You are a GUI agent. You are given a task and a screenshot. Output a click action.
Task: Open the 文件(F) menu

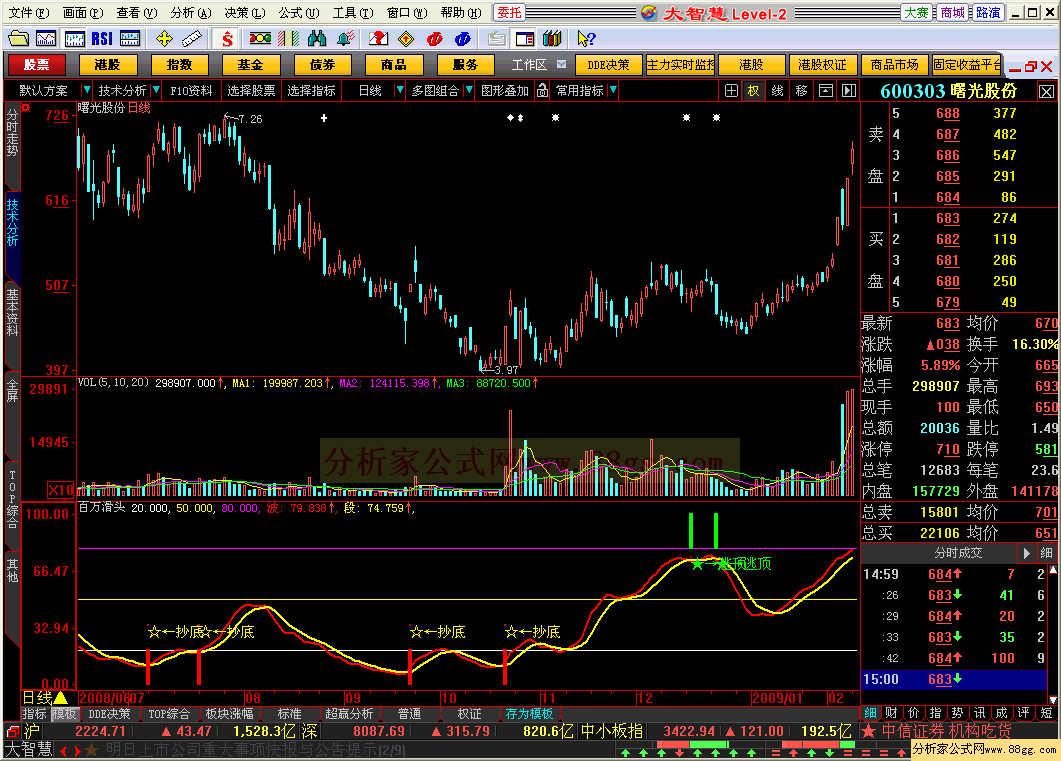pos(28,13)
